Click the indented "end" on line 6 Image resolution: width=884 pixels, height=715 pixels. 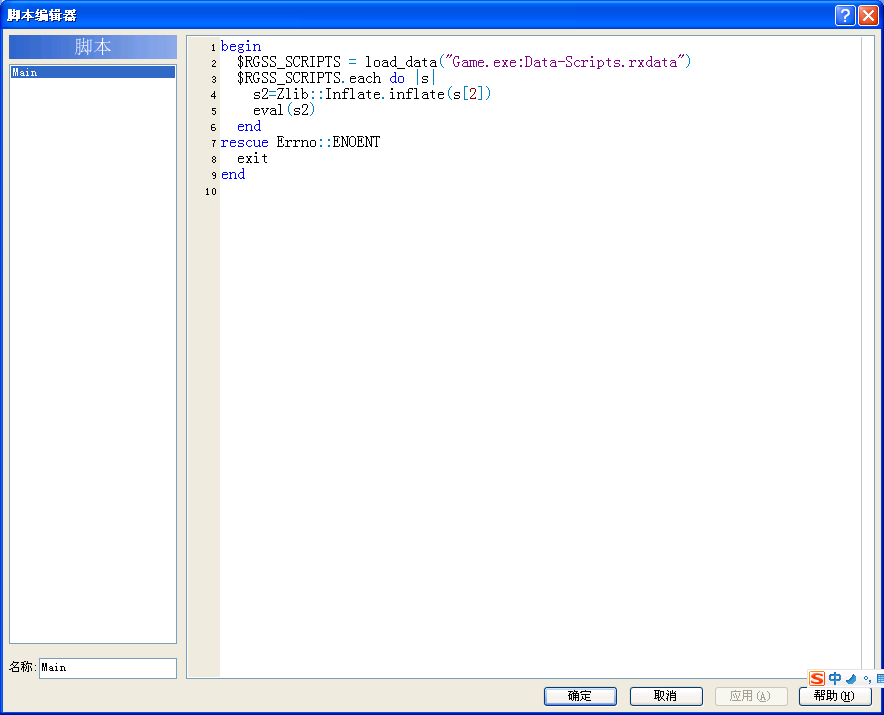[x=249, y=126]
